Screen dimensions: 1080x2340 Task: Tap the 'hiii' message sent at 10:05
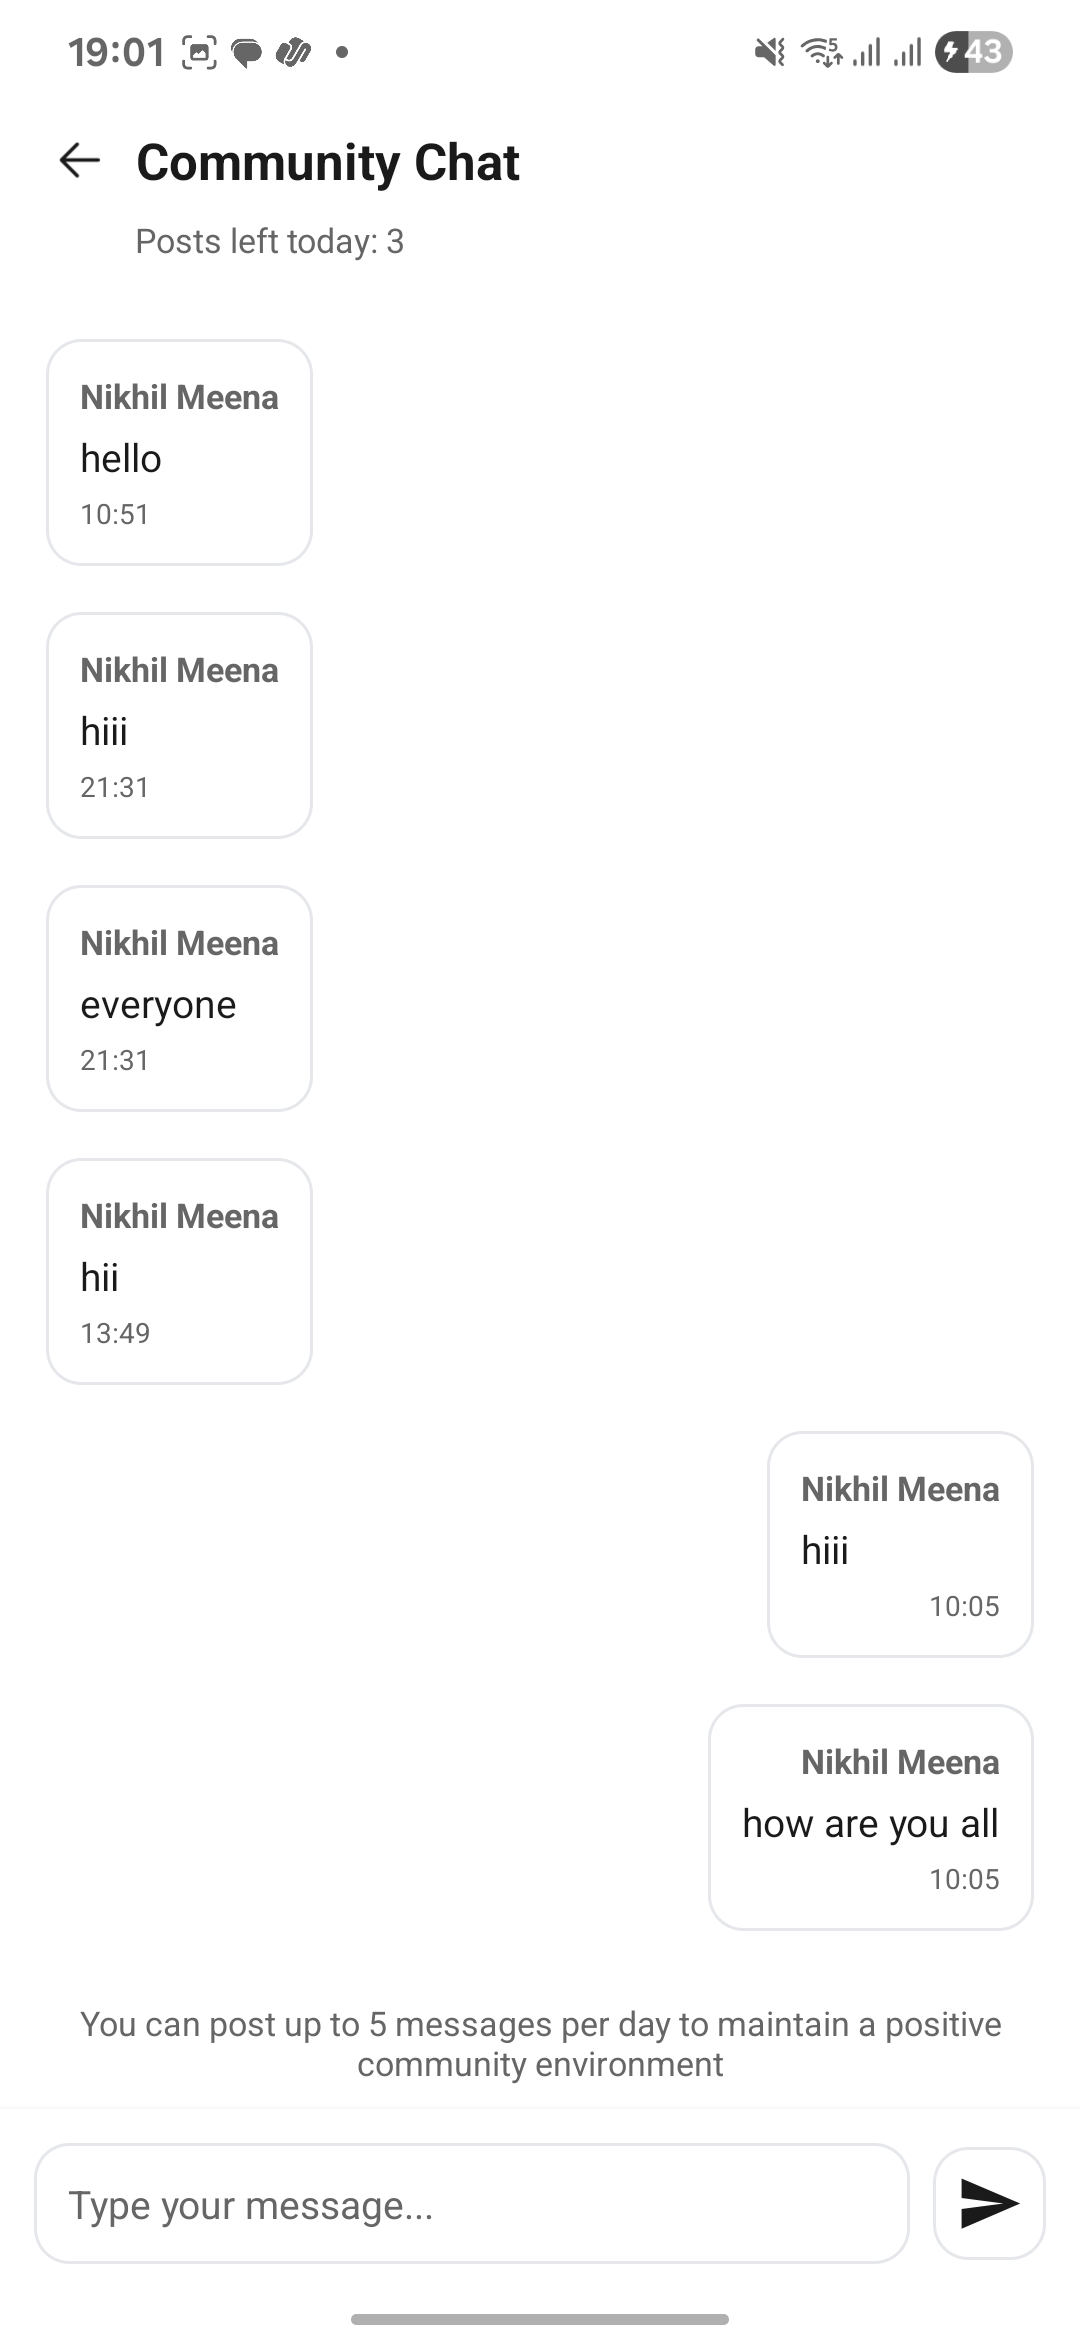point(900,1545)
